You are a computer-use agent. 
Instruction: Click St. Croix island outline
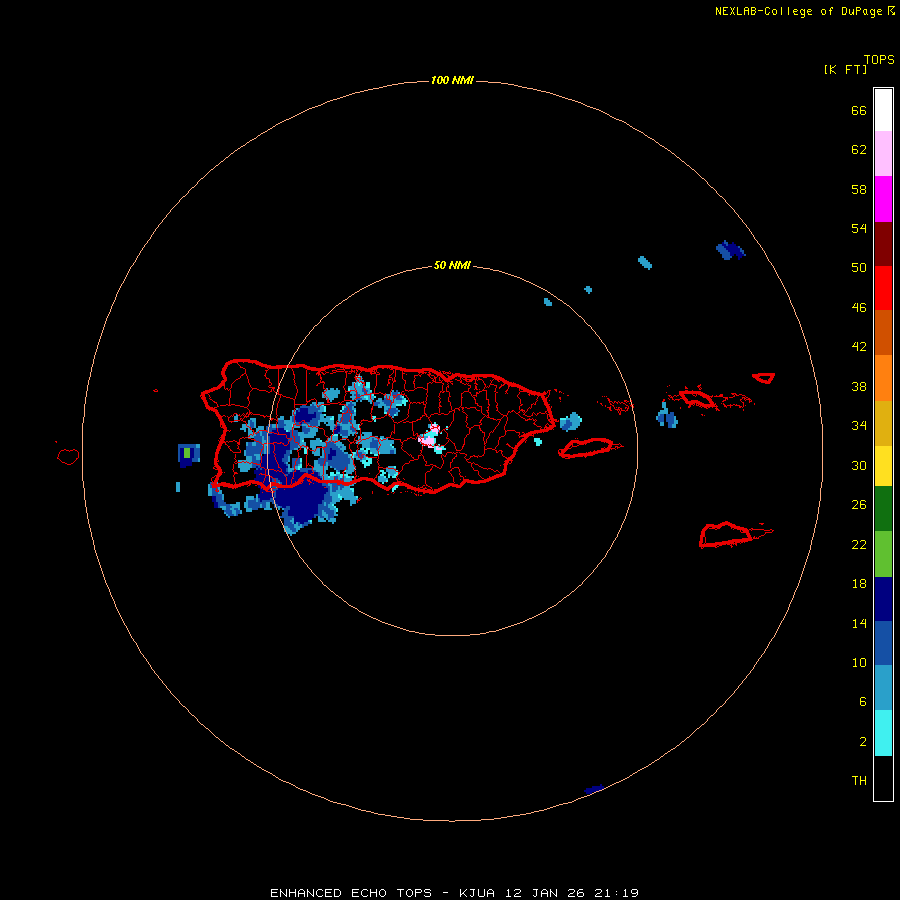[x=728, y=535]
